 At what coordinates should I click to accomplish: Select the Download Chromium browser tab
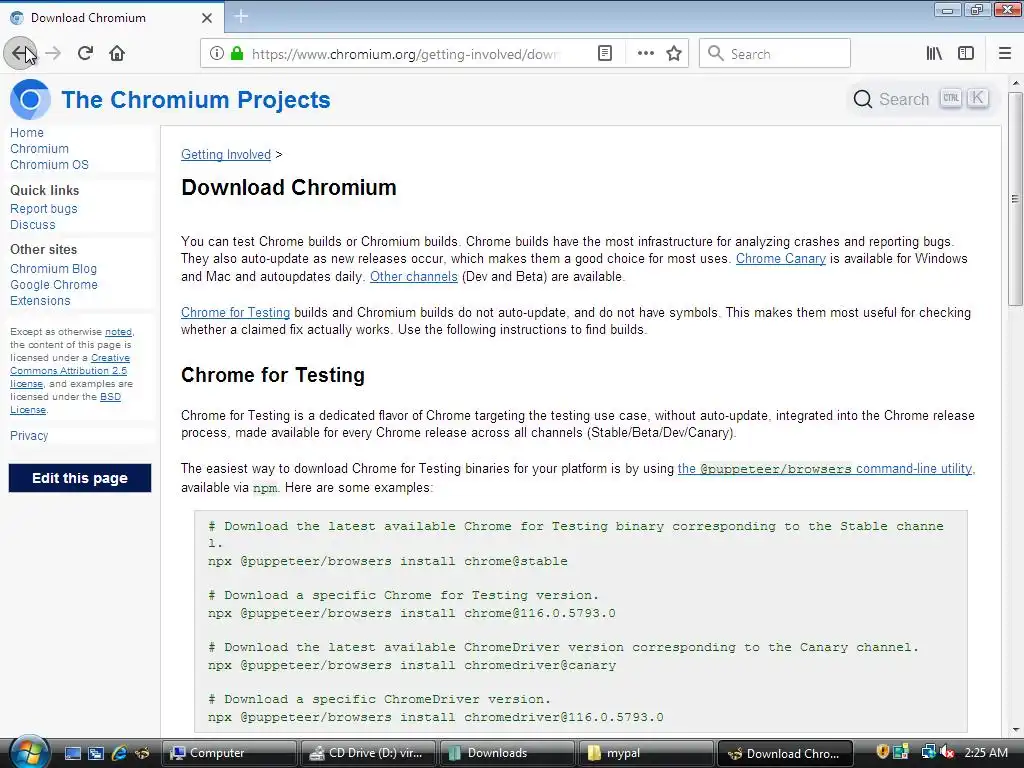click(111, 18)
